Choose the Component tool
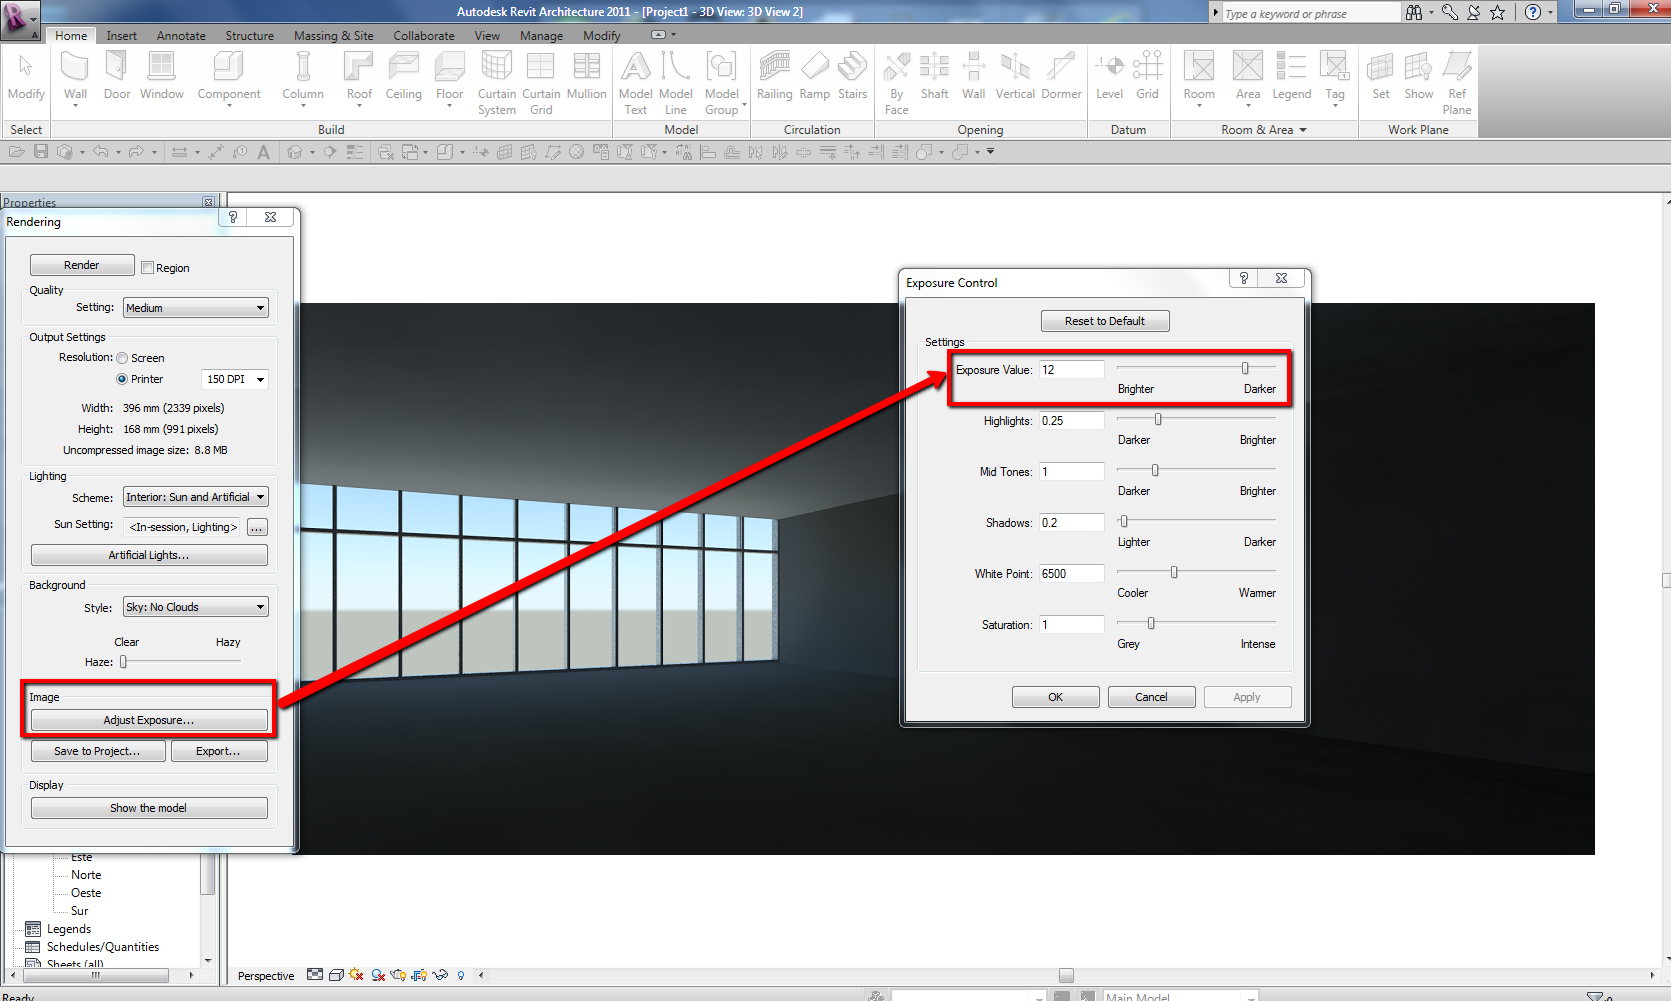1671x1001 pixels. point(229,77)
